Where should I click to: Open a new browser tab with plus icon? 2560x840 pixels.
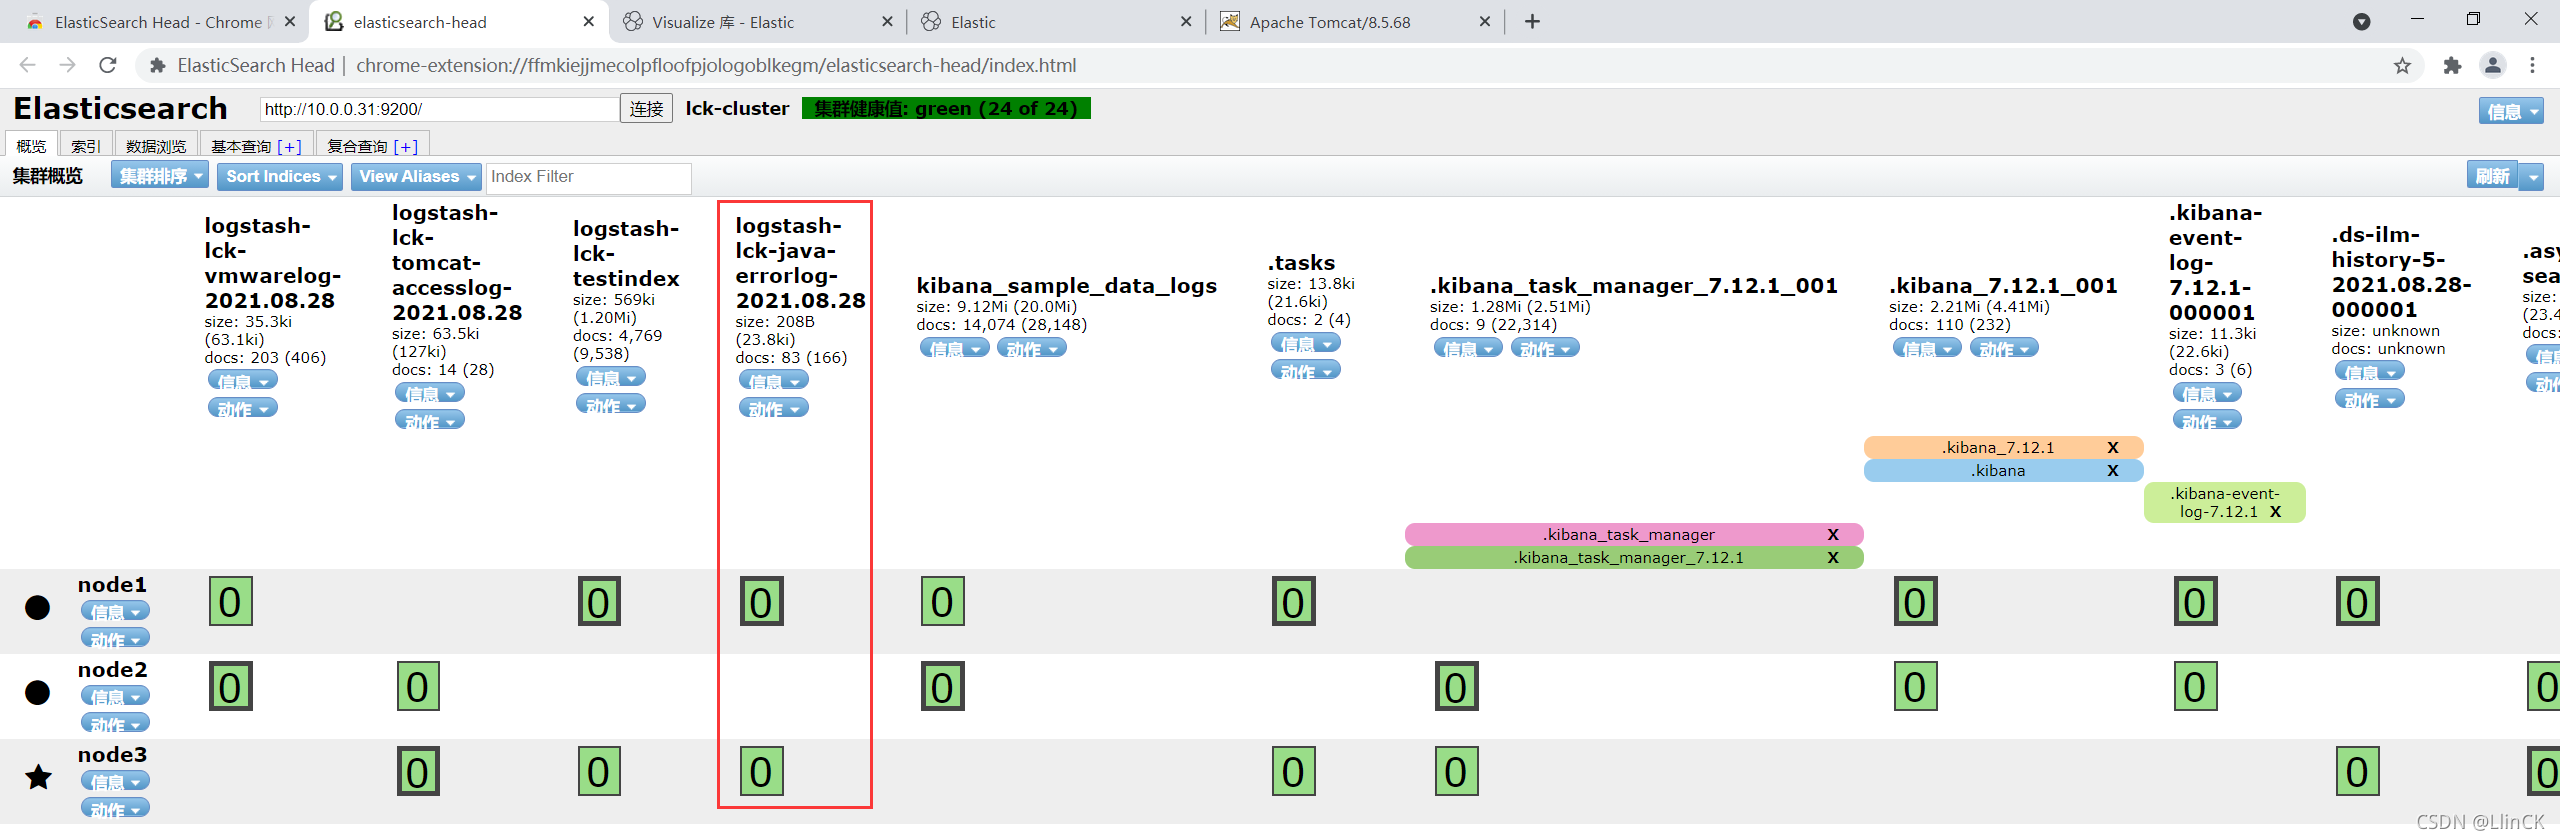1532,21
